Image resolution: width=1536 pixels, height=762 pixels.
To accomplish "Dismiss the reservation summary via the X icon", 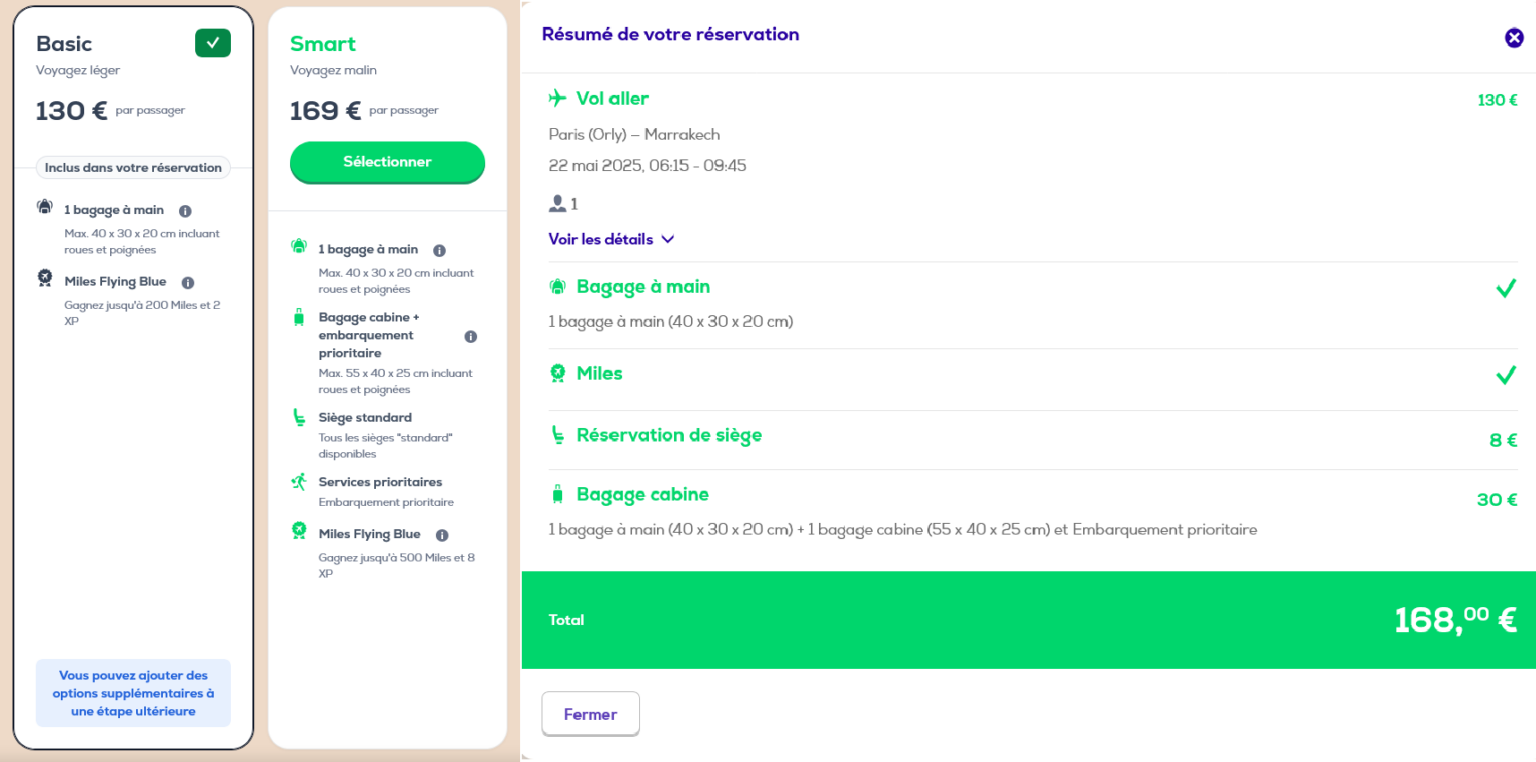I will (x=1513, y=37).
